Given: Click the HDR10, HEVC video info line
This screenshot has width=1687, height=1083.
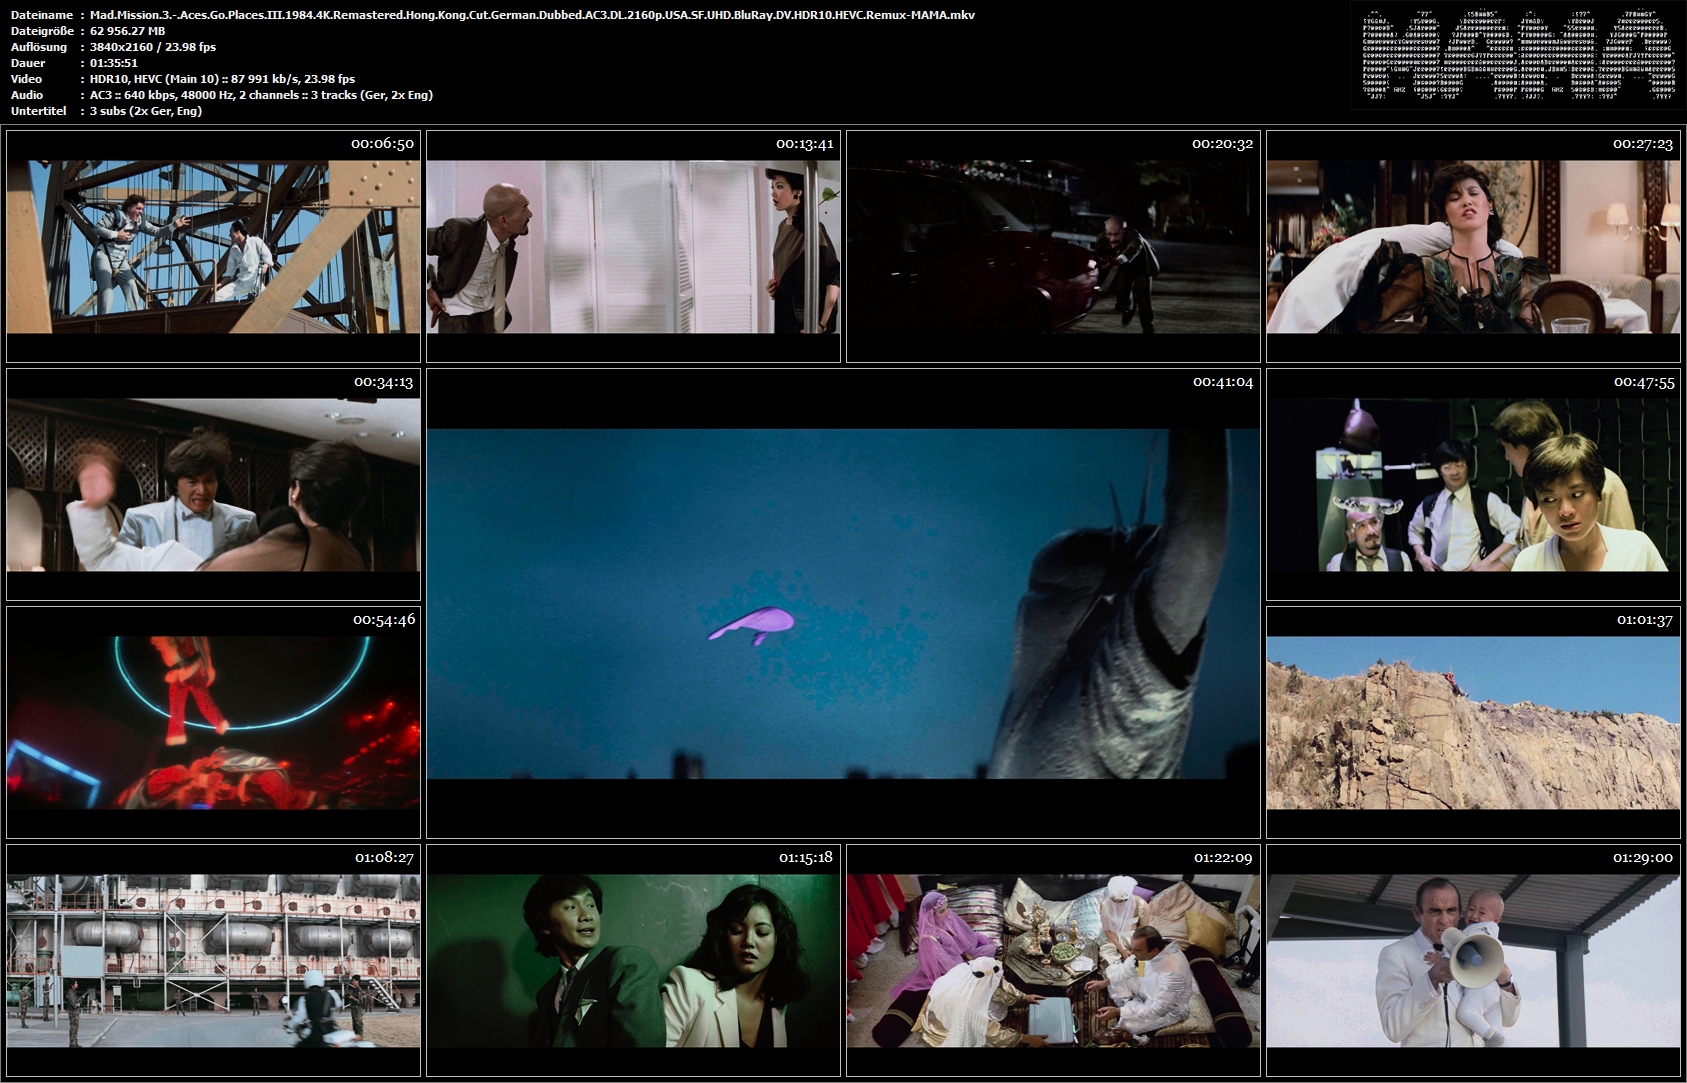Looking at the screenshot, I should coord(222,79).
